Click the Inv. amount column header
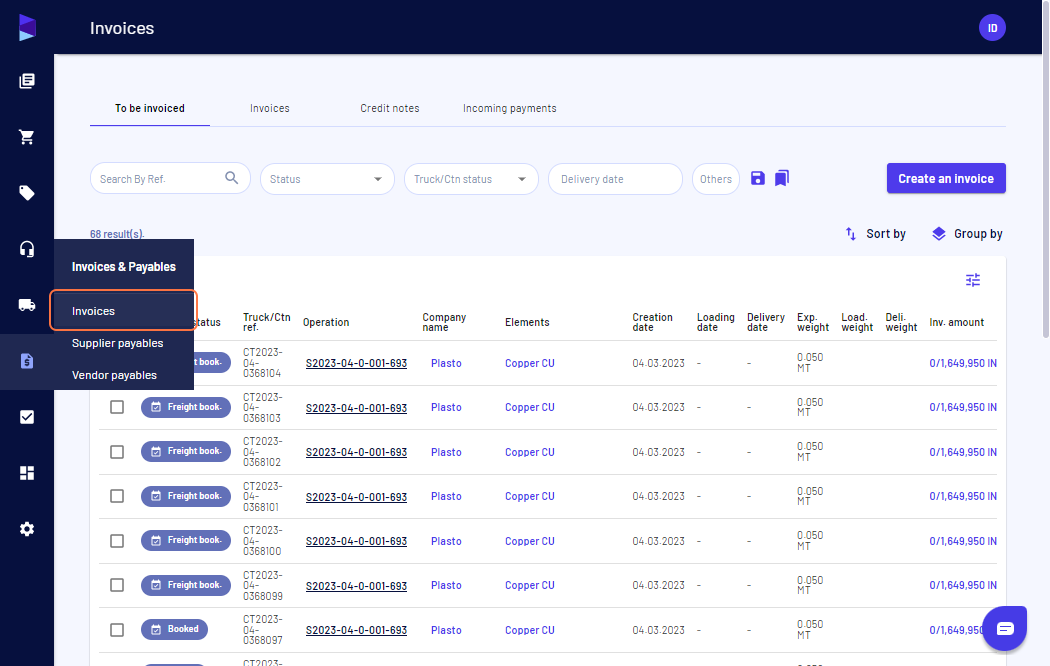This screenshot has height=666, width=1050. coord(956,322)
